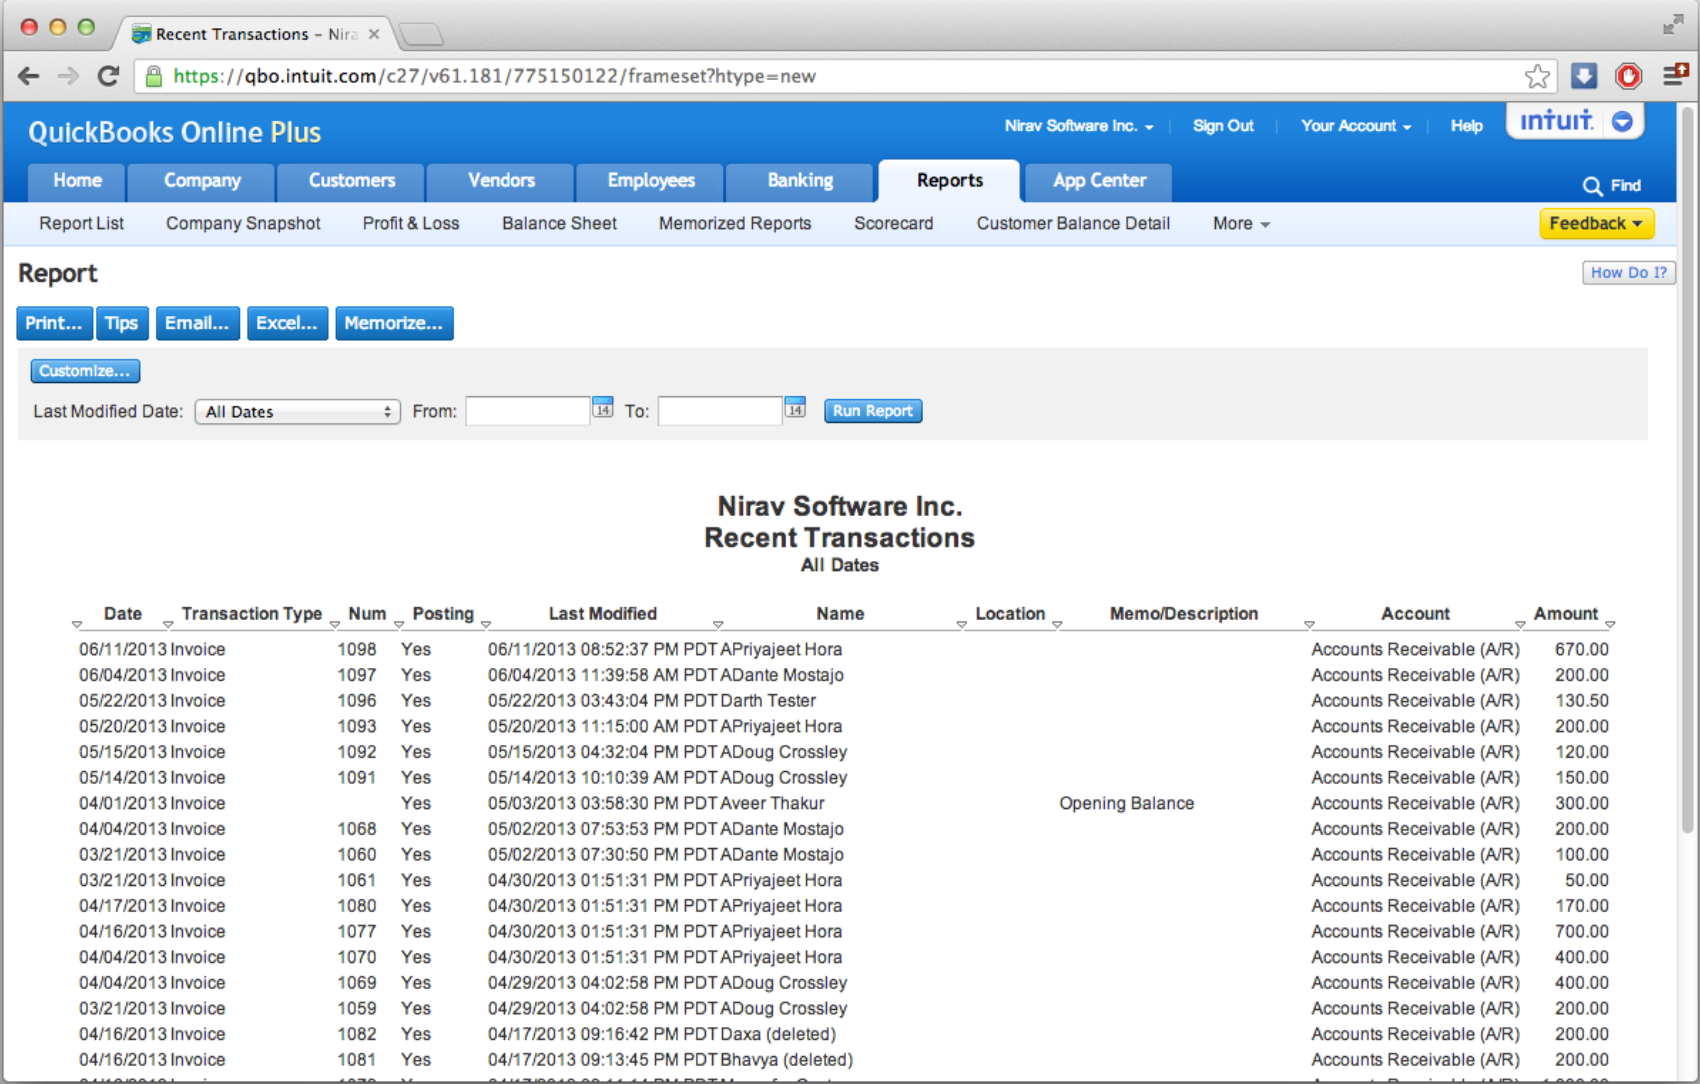Open the Last Modified Date dropdown
1700x1084 pixels.
click(298, 412)
